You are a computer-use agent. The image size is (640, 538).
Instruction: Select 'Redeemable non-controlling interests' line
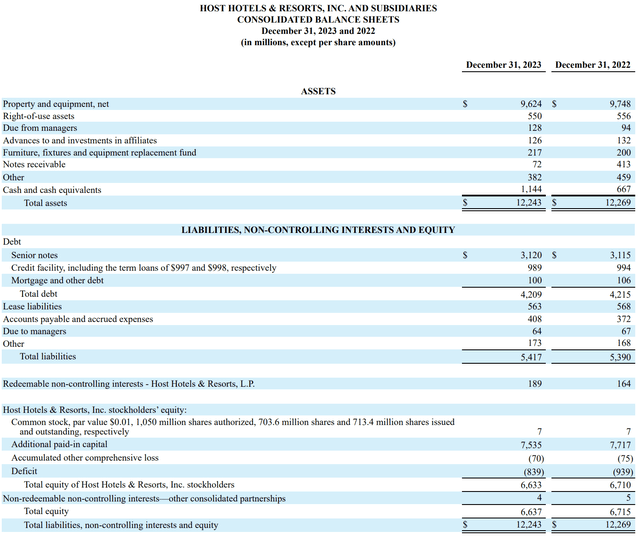click(x=129, y=384)
